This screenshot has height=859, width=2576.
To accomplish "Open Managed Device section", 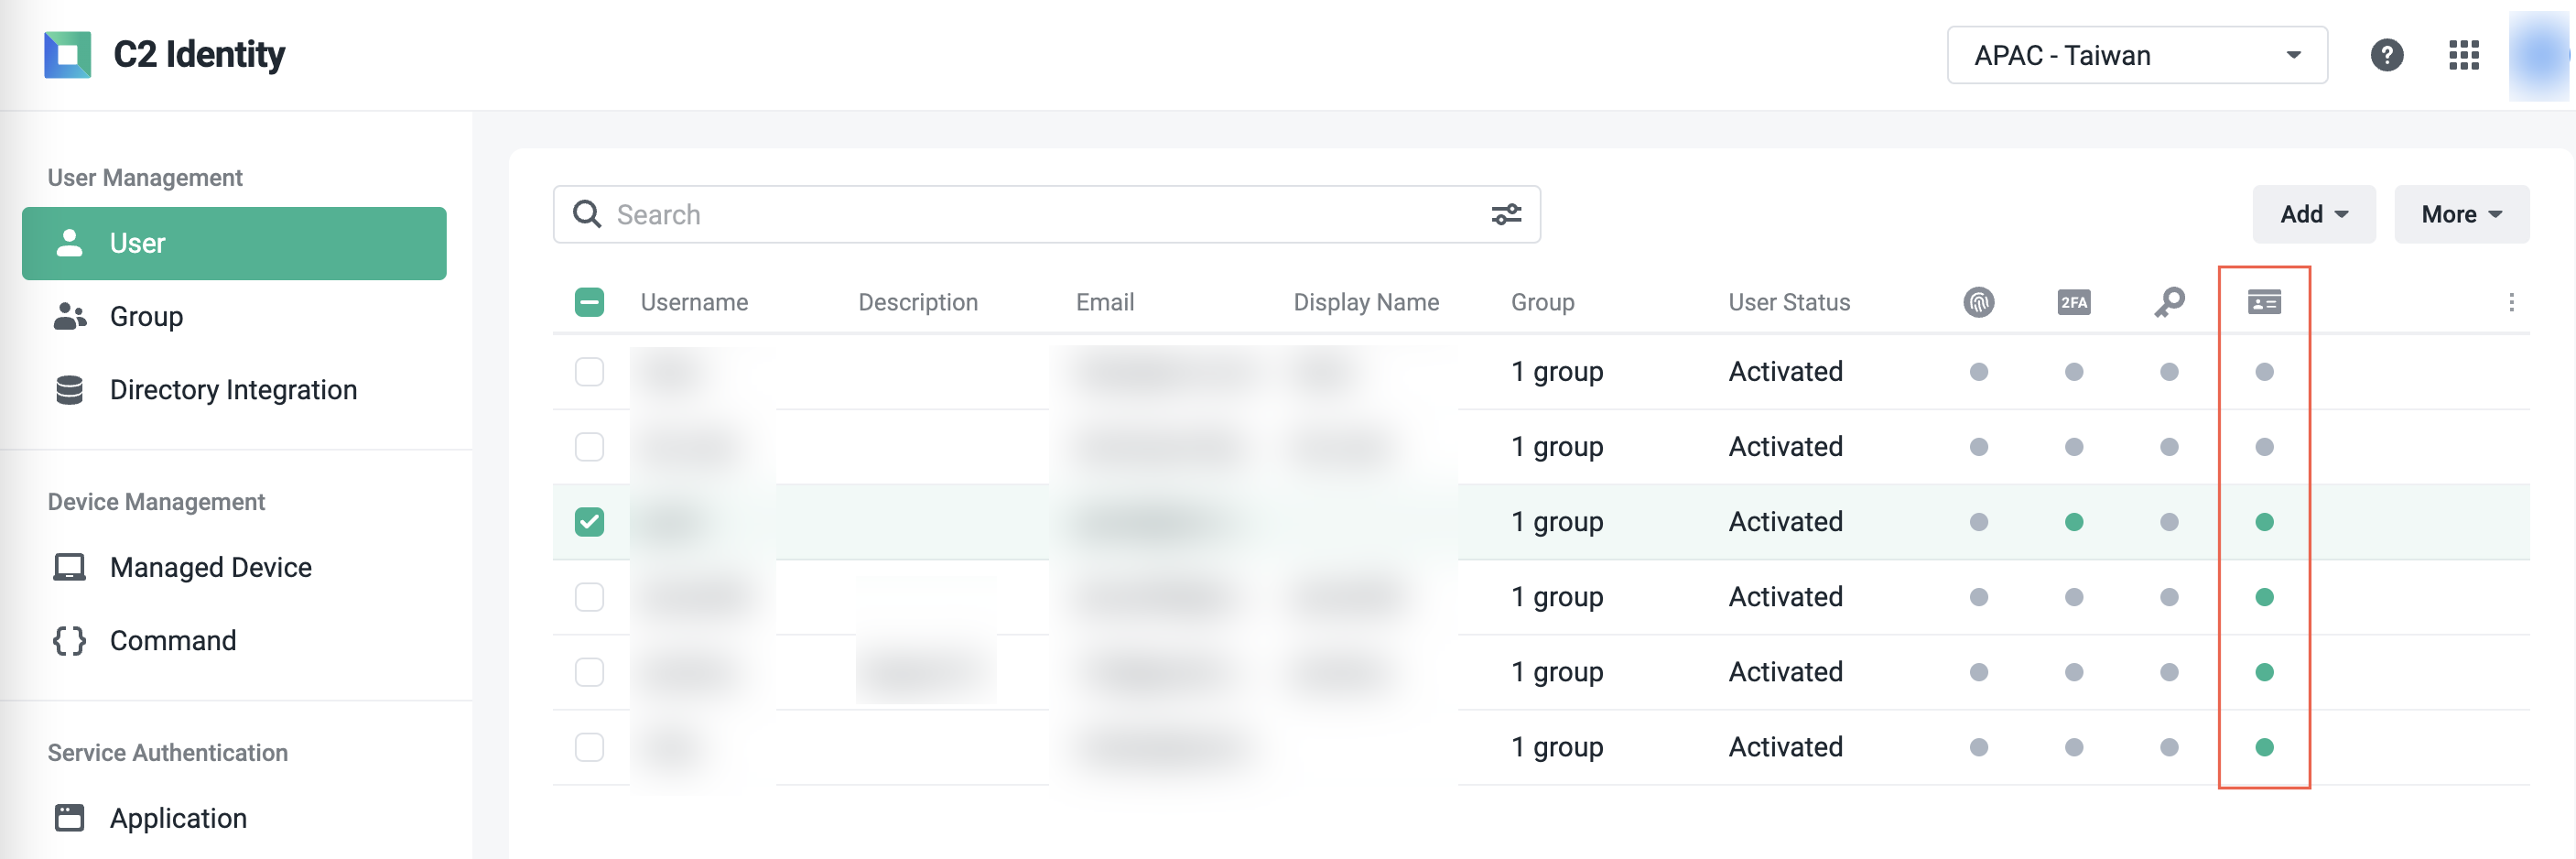I will pyautogui.click(x=210, y=568).
